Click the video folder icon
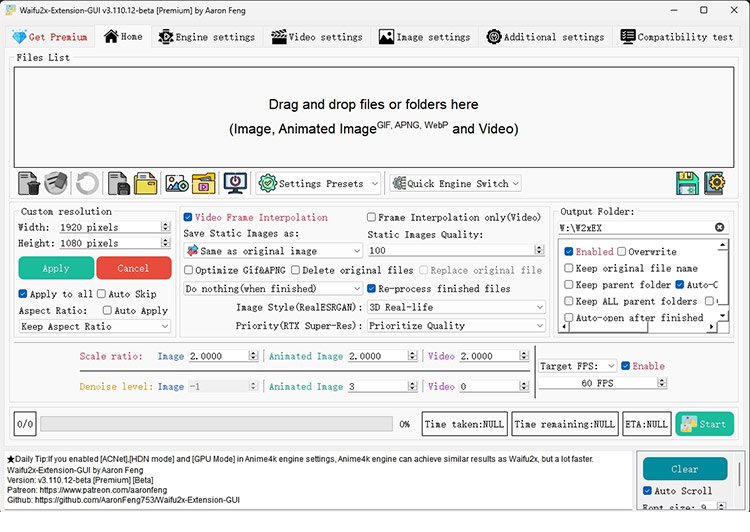 pyautogui.click(x=204, y=183)
